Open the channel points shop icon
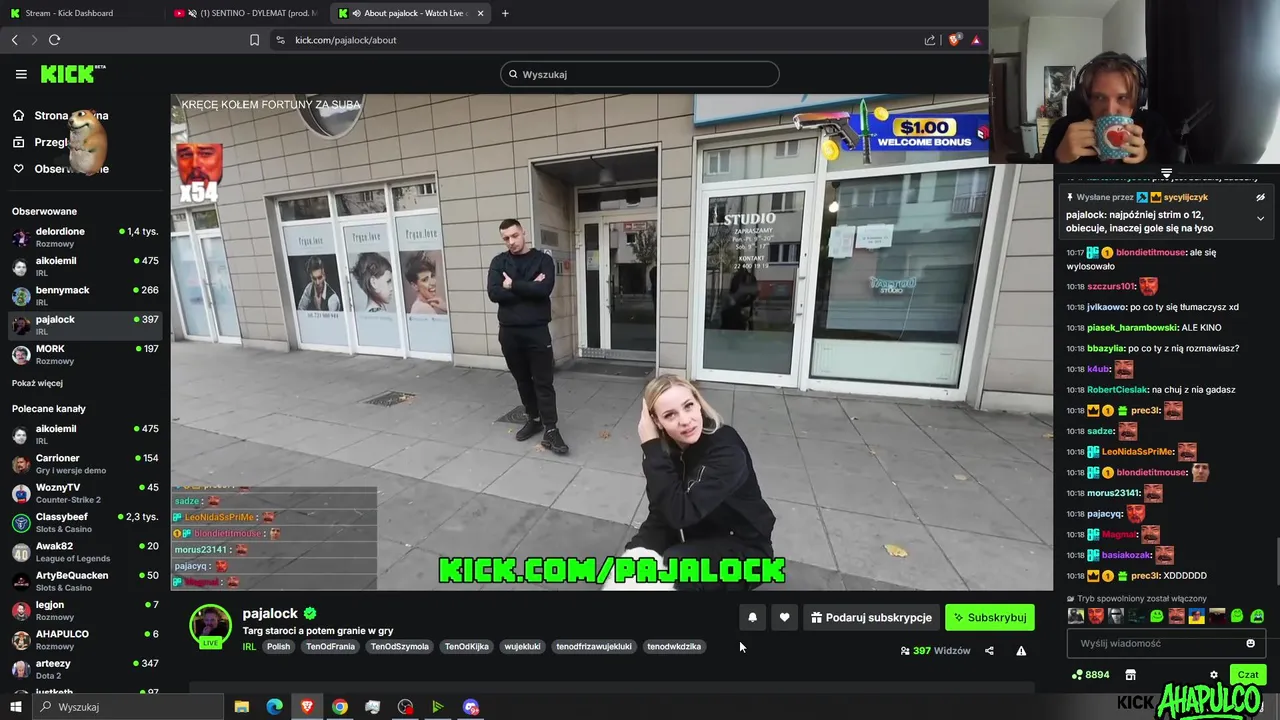This screenshot has height=720, width=1280. pyautogui.click(x=1130, y=675)
